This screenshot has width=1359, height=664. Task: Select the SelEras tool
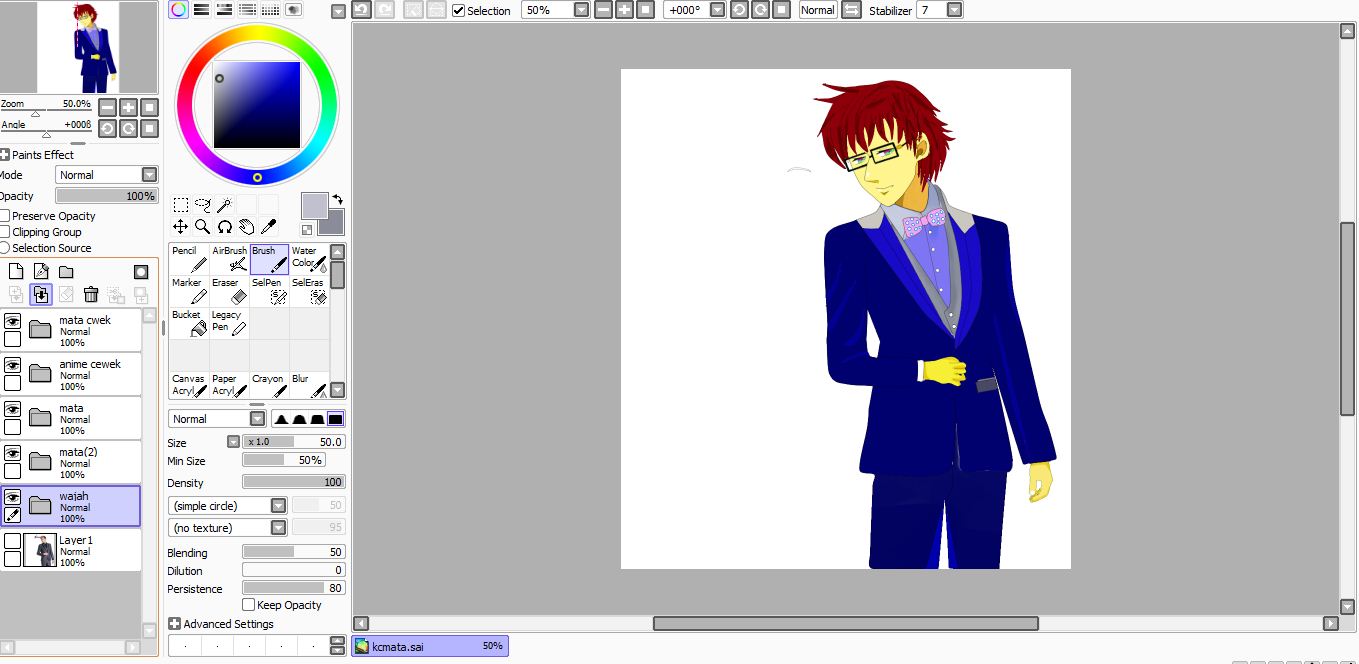[309, 291]
